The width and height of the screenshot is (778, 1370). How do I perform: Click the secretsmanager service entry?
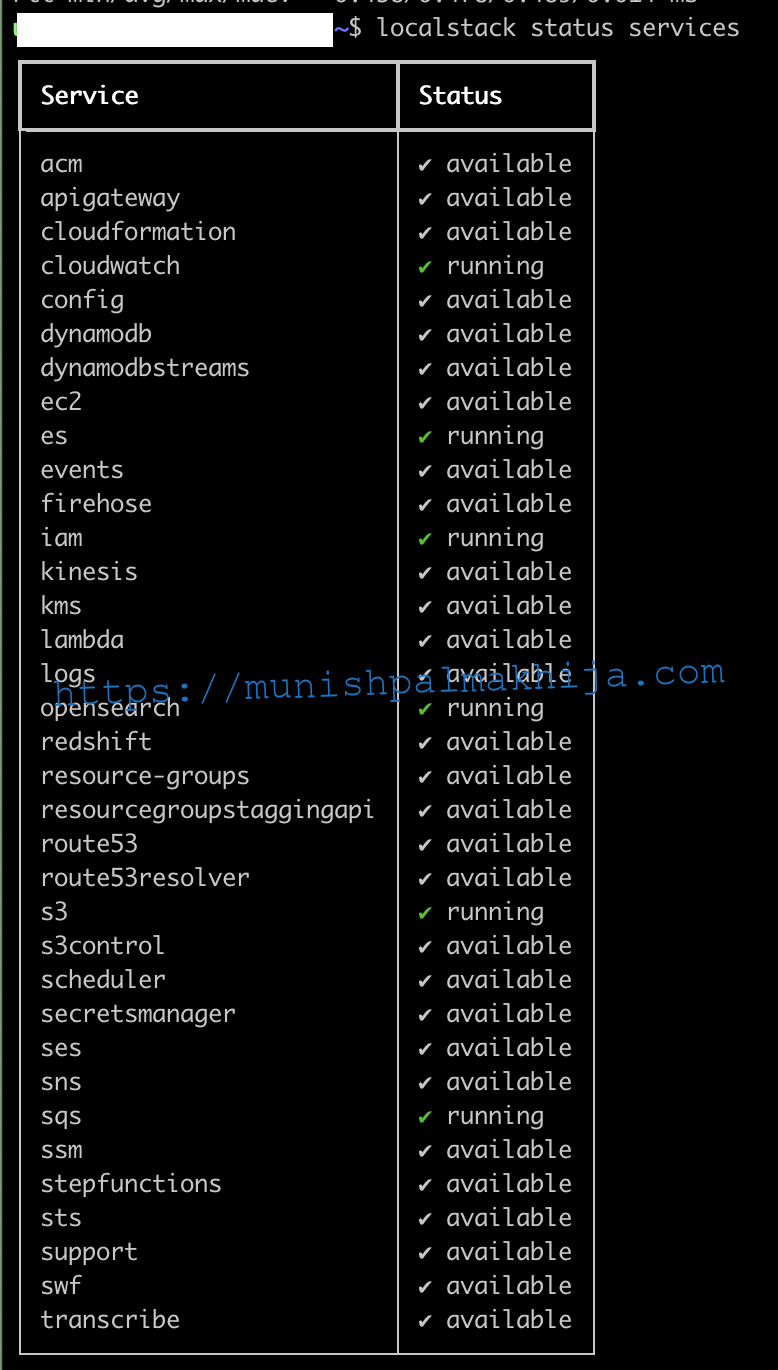pos(138,1014)
